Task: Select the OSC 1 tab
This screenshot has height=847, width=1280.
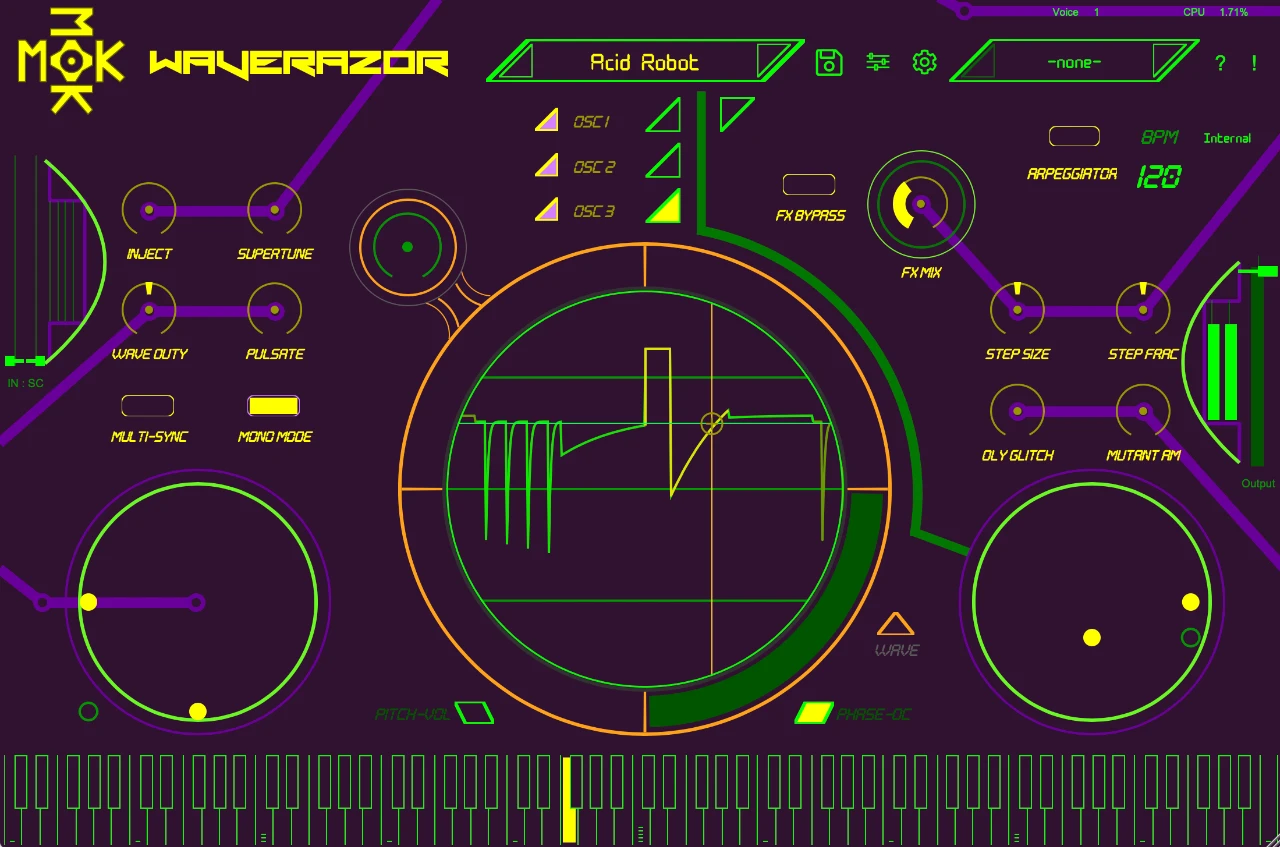Action: tap(592, 122)
